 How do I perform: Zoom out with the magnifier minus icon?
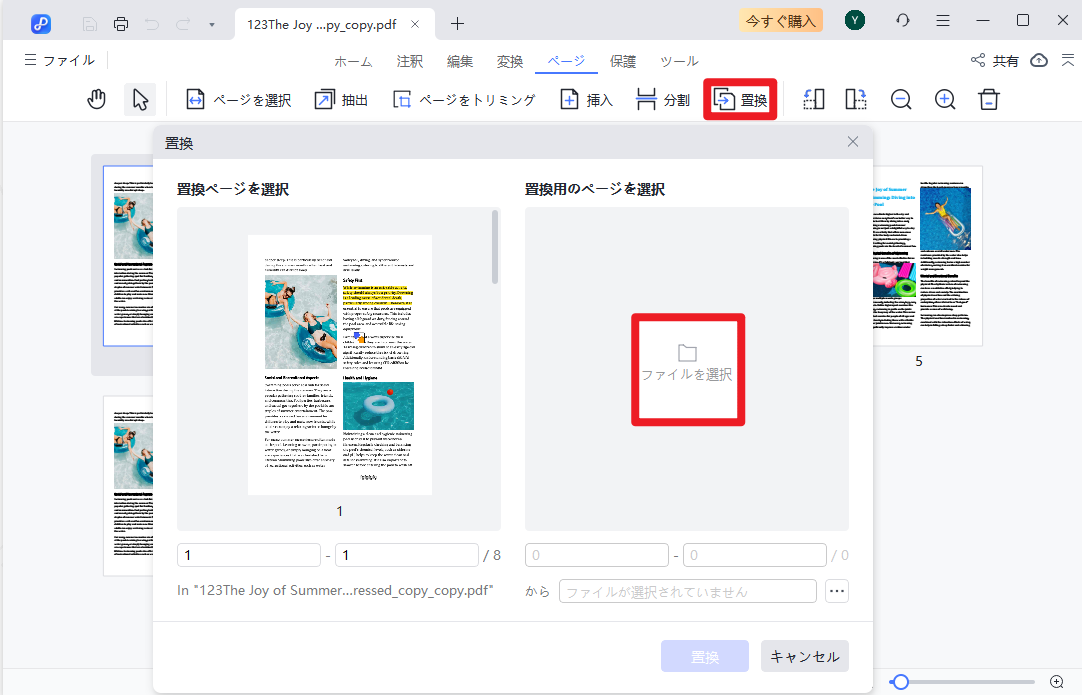(x=900, y=99)
